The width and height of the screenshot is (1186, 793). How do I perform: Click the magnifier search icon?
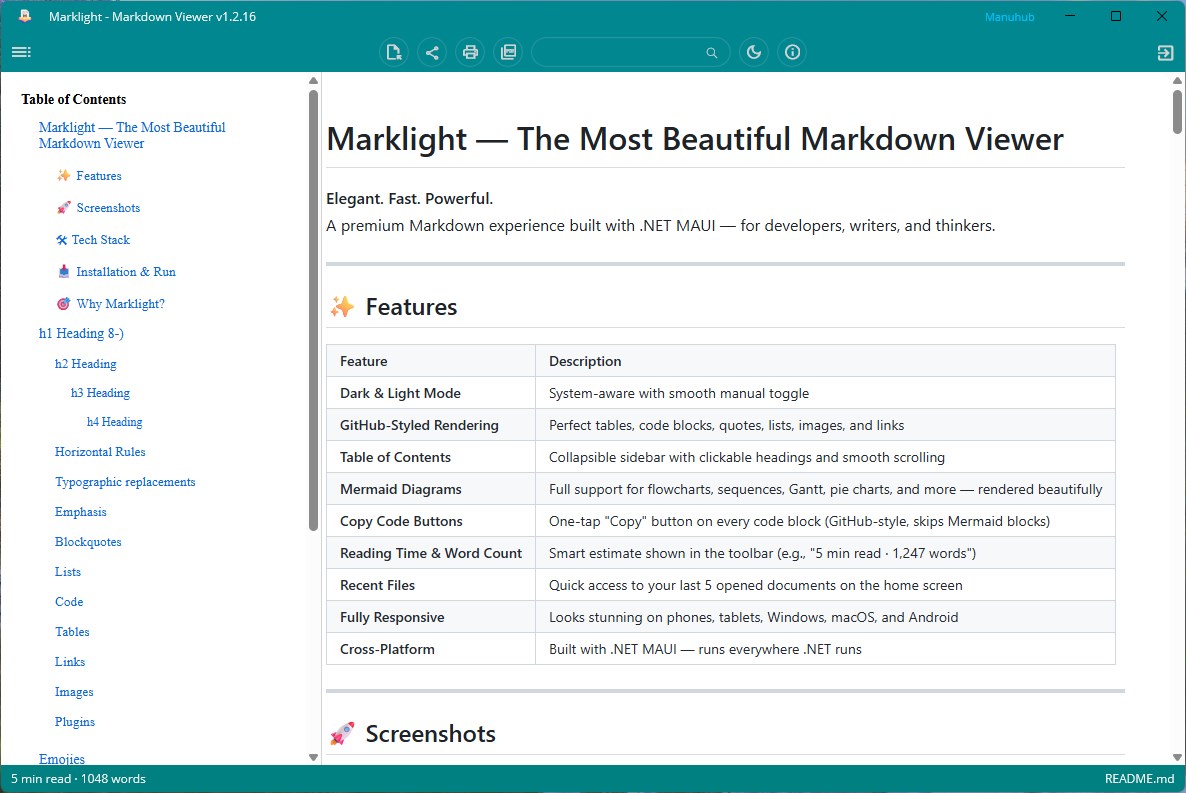coord(712,52)
